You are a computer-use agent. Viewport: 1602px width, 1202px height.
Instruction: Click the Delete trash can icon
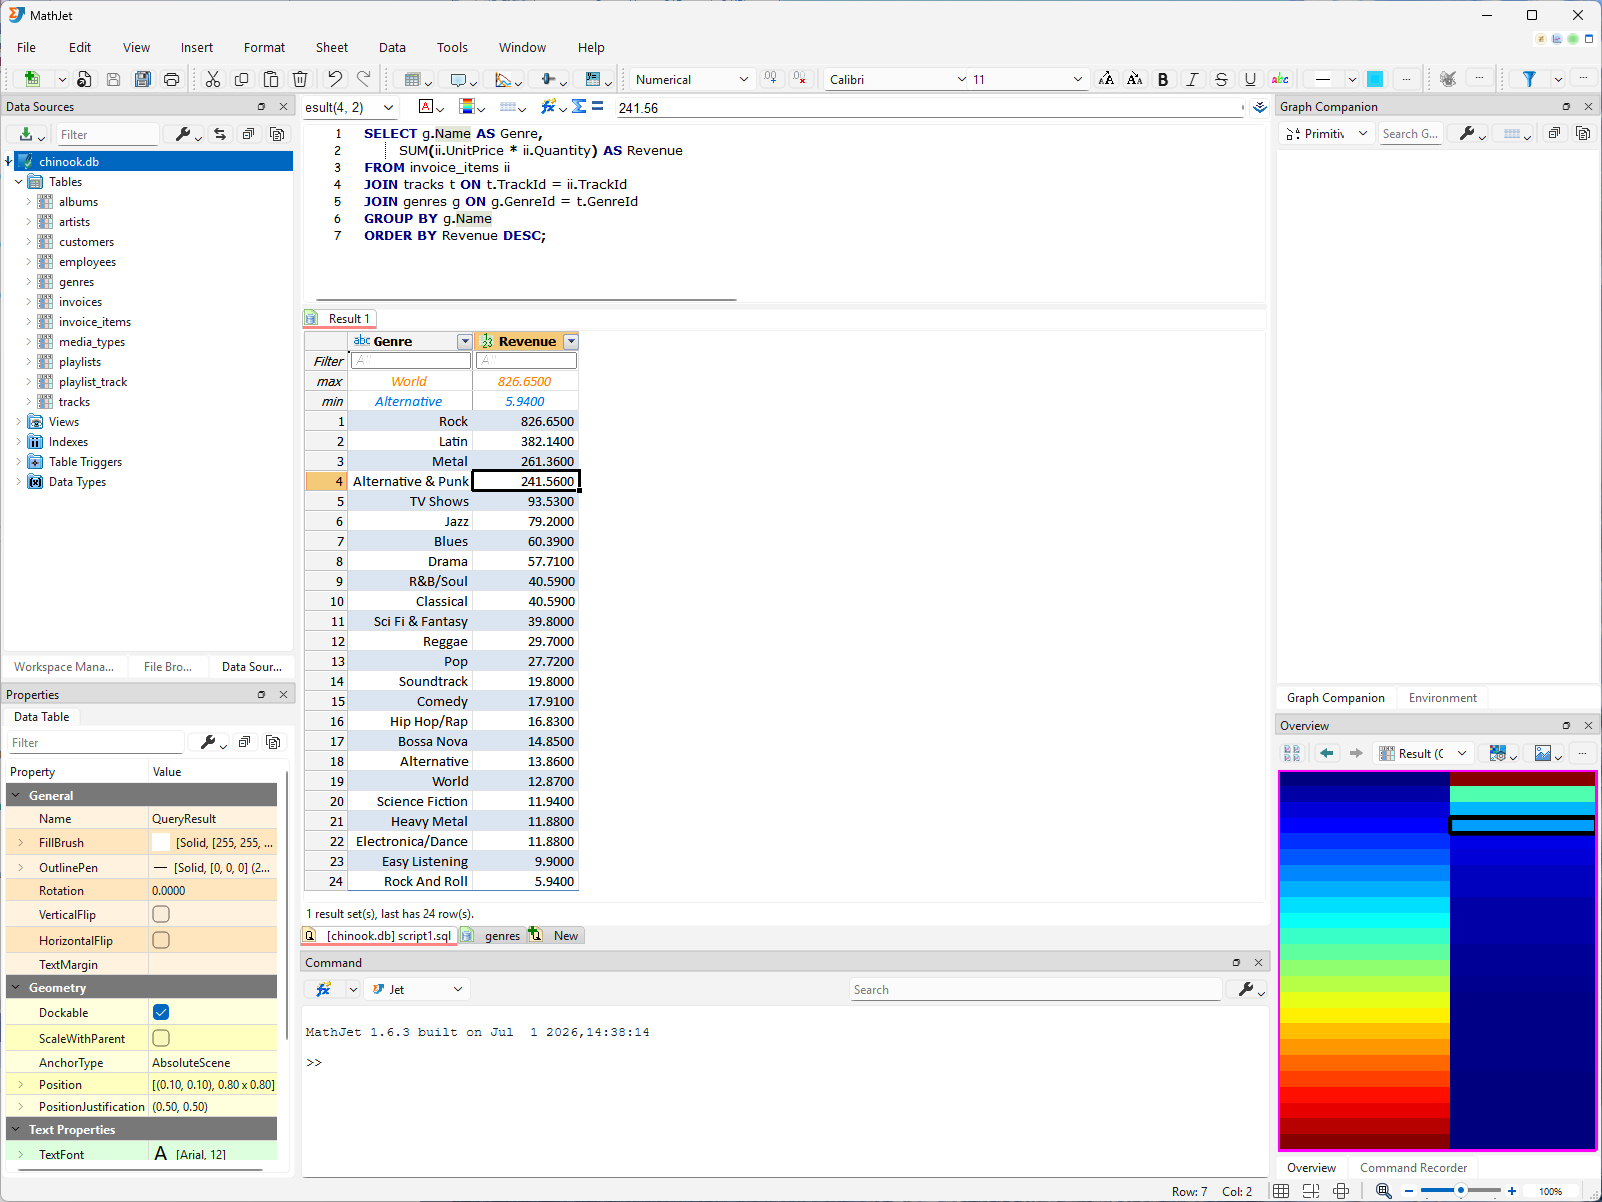coord(300,79)
